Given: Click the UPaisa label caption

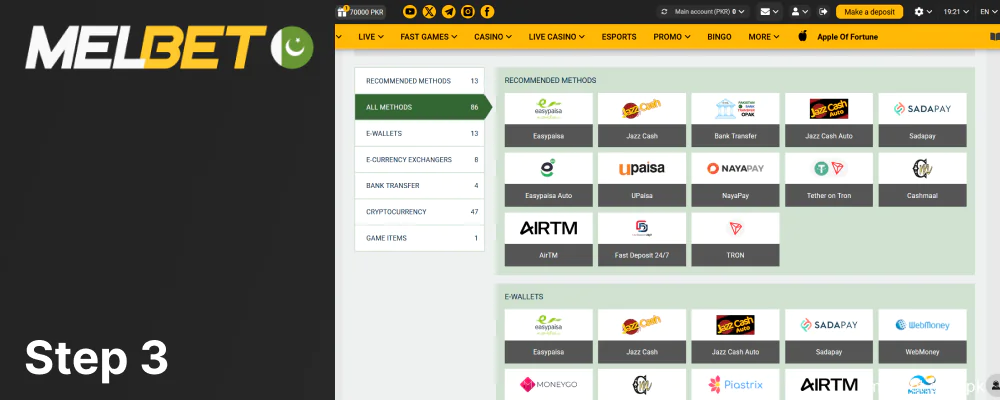Looking at the screenshot, I should point(642,195).
